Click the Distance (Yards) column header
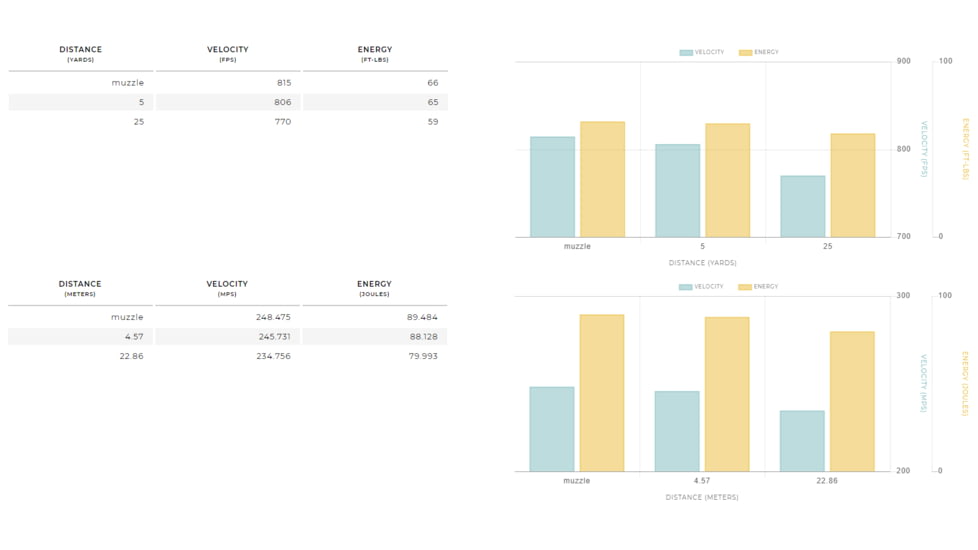 [x=80, y=54]
